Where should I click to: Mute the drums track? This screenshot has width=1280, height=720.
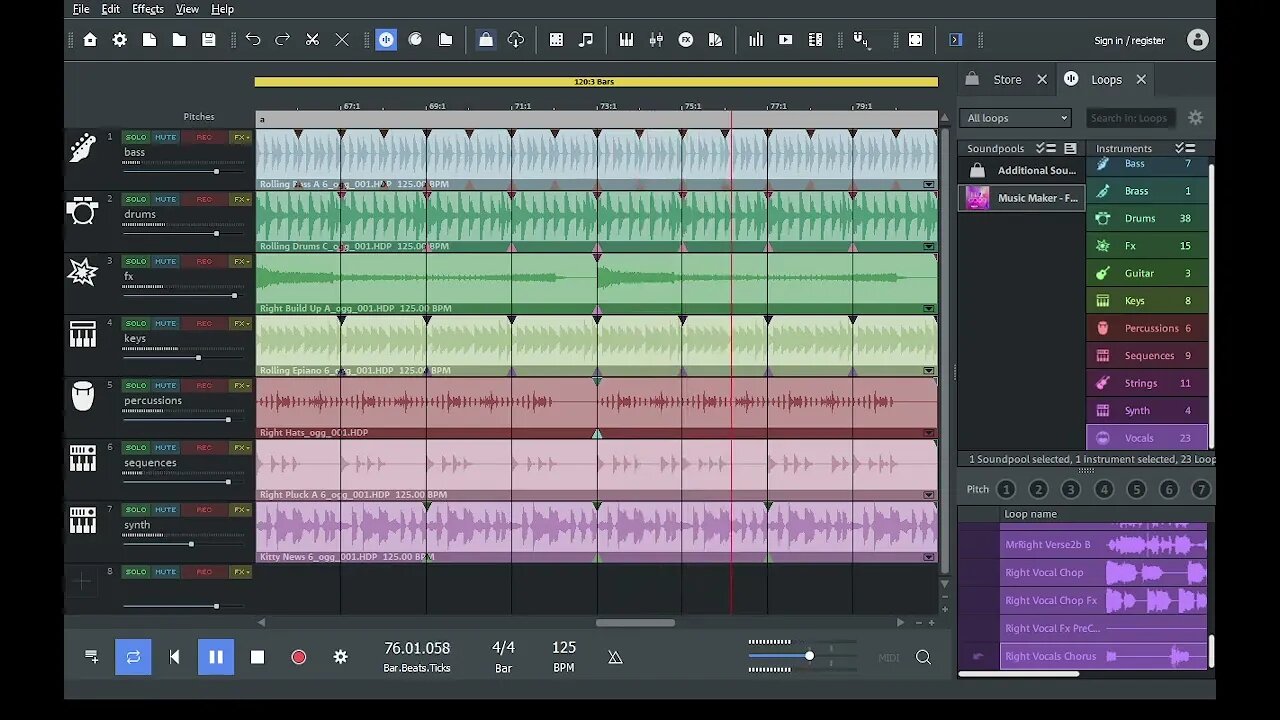point(165,199)
